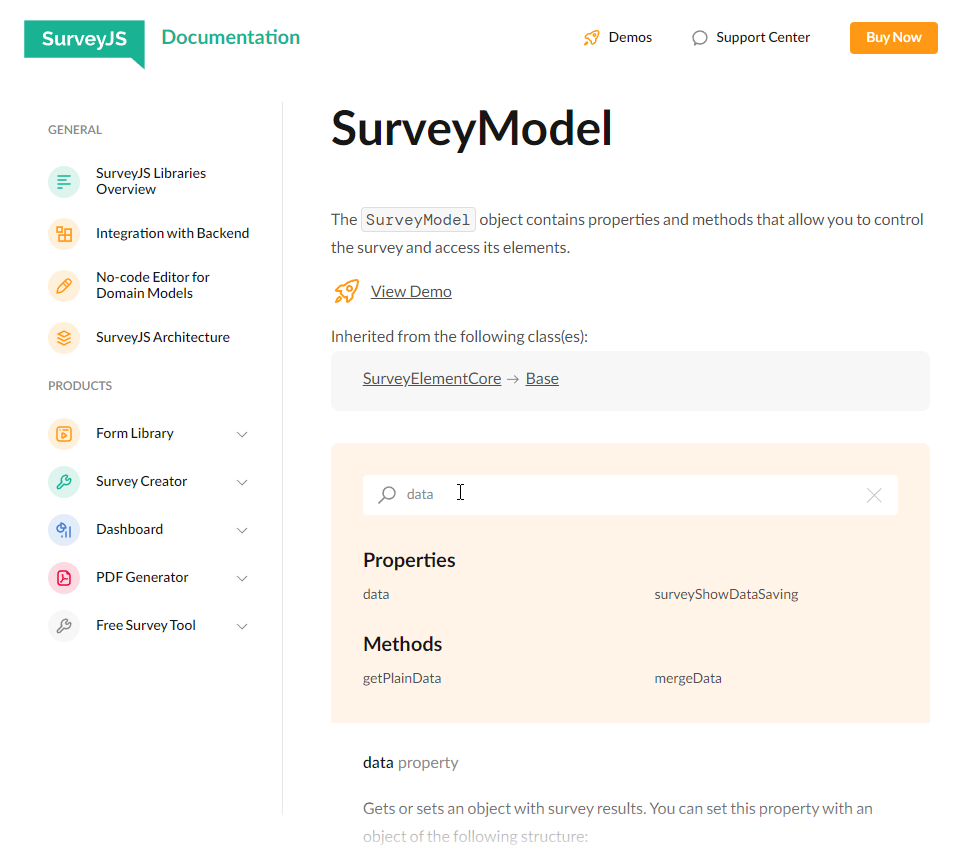Click the Buy Now button
The image size is (977, 858).
[893, 37]
